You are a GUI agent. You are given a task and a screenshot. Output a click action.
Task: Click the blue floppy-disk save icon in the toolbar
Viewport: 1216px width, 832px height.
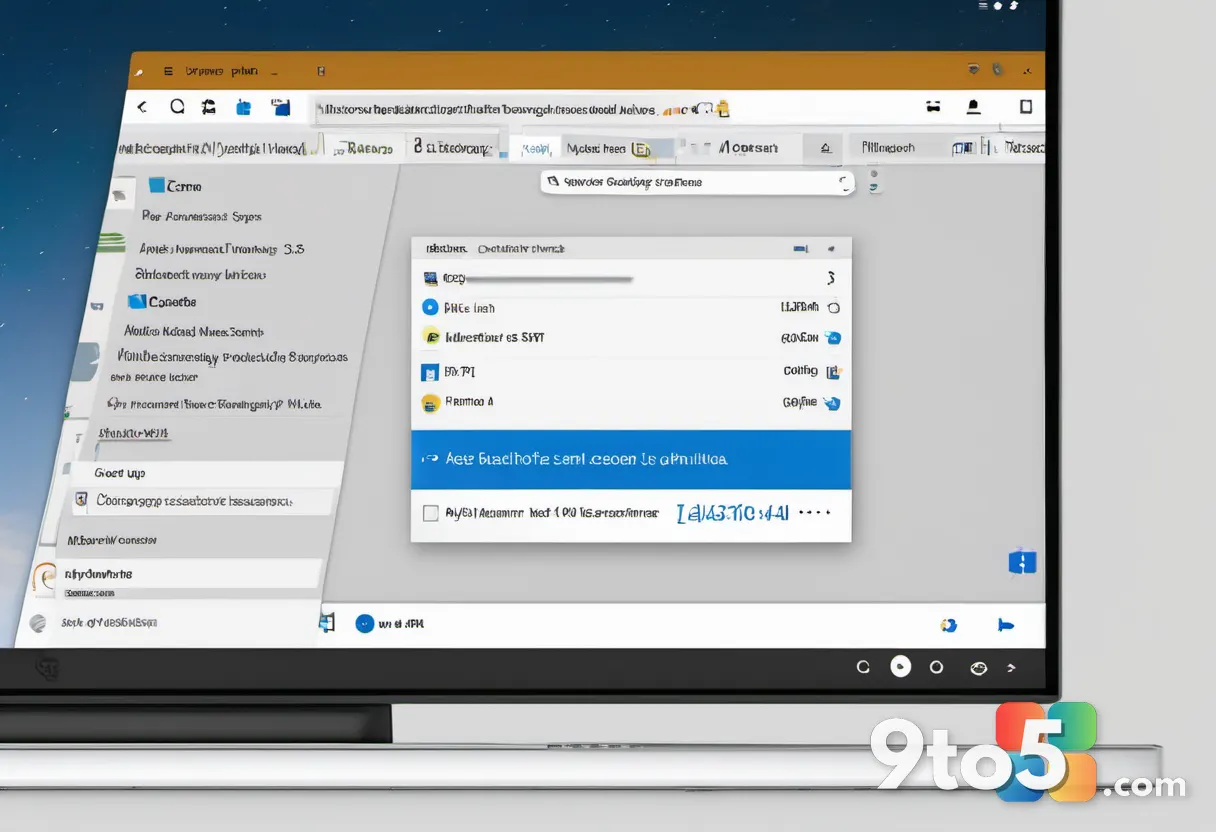point(280,107)
